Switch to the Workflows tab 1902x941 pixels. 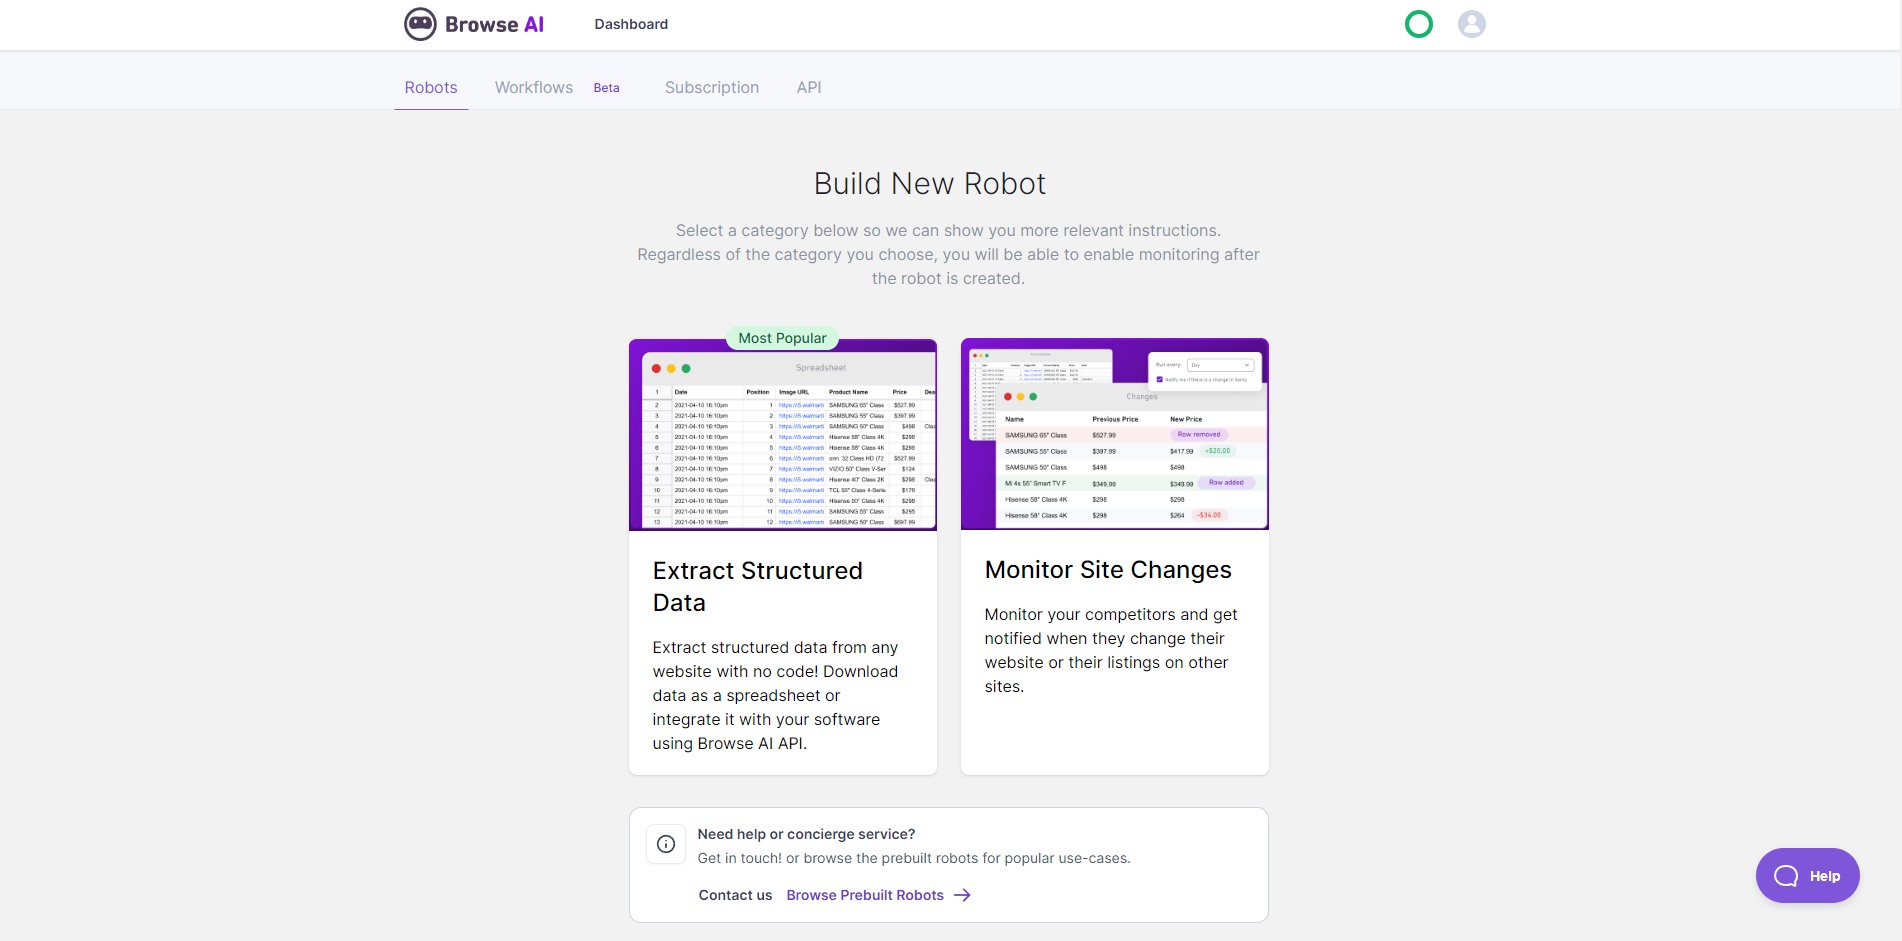pyautogui.click(x=534, y=87)
